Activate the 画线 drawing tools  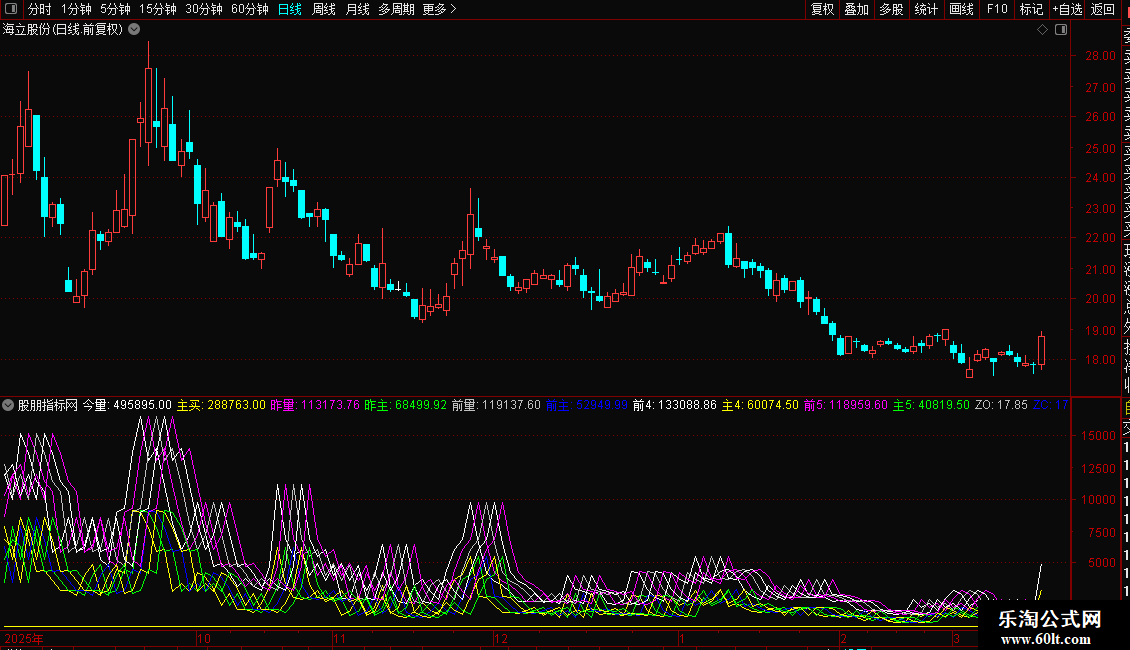(x=961, y=9)
